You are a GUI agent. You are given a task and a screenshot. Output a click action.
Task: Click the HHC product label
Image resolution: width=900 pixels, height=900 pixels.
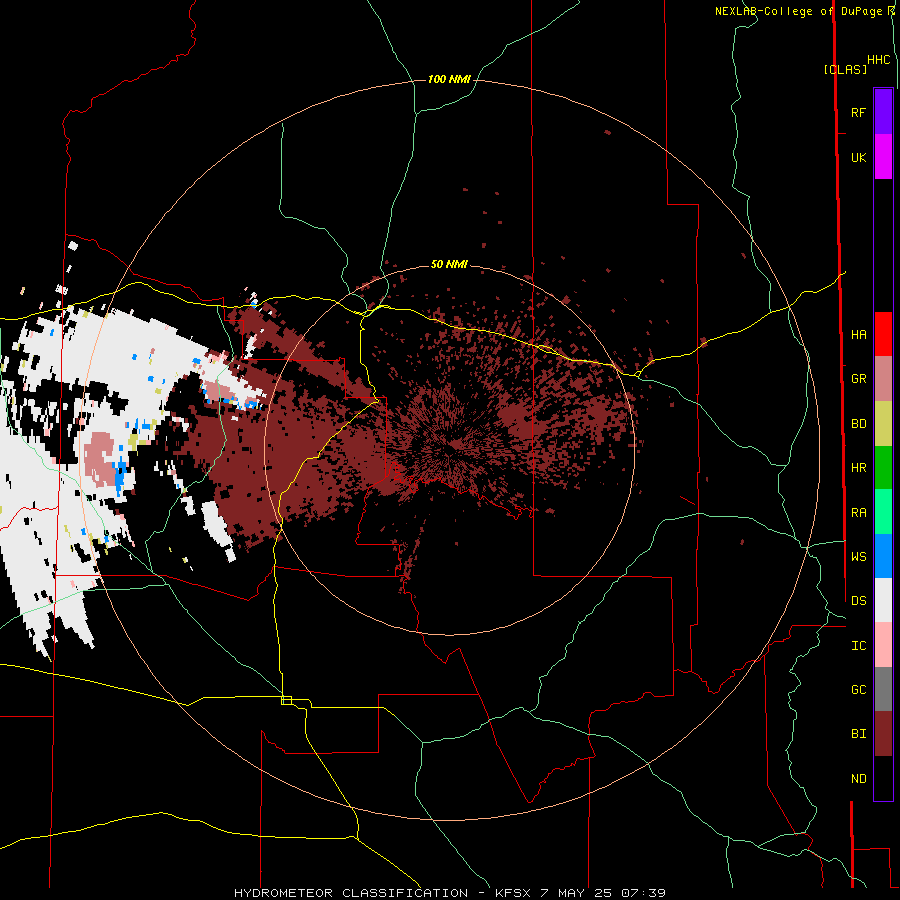tap(878, 60)
